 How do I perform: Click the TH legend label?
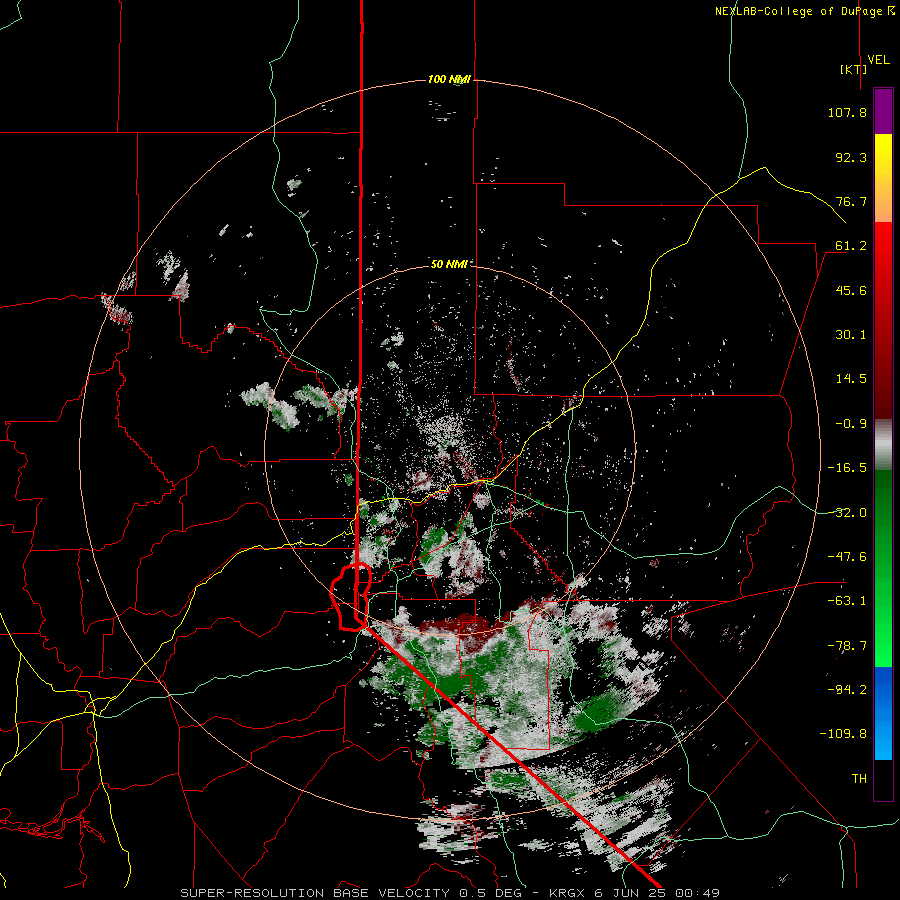point(859,779)
